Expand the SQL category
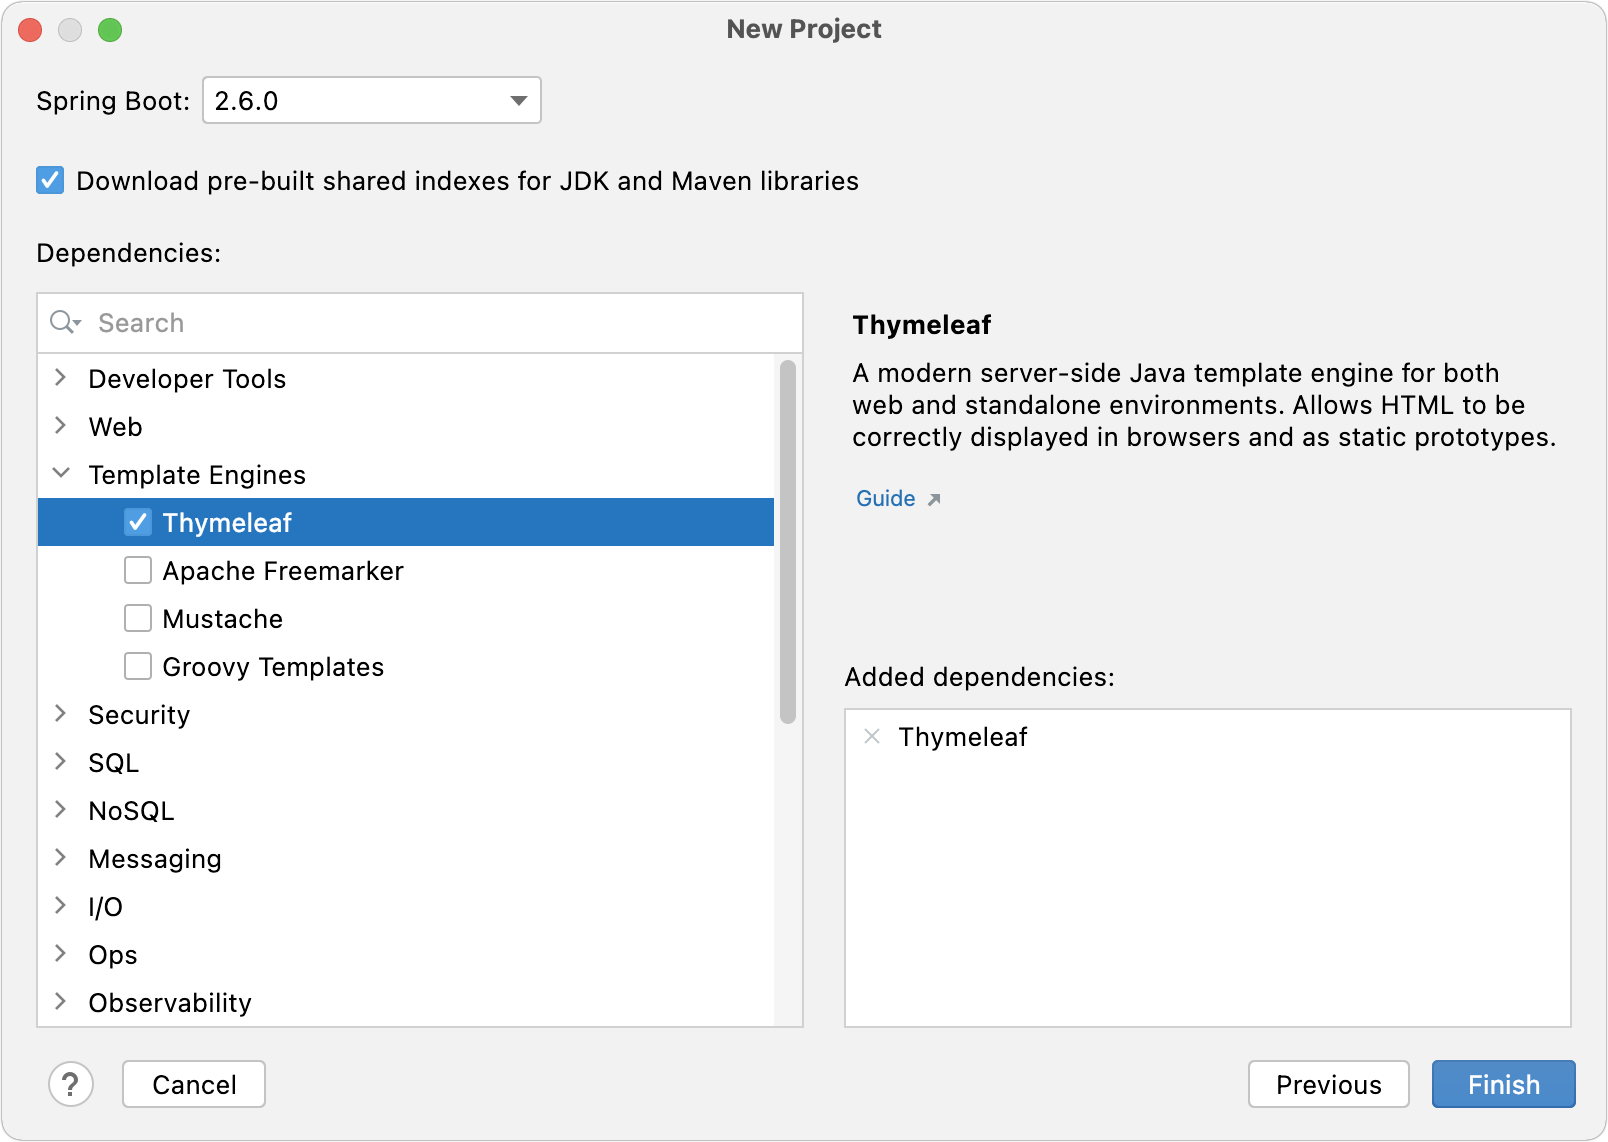The height and width of the screenshot is (1142, 1608). (61, 761)
